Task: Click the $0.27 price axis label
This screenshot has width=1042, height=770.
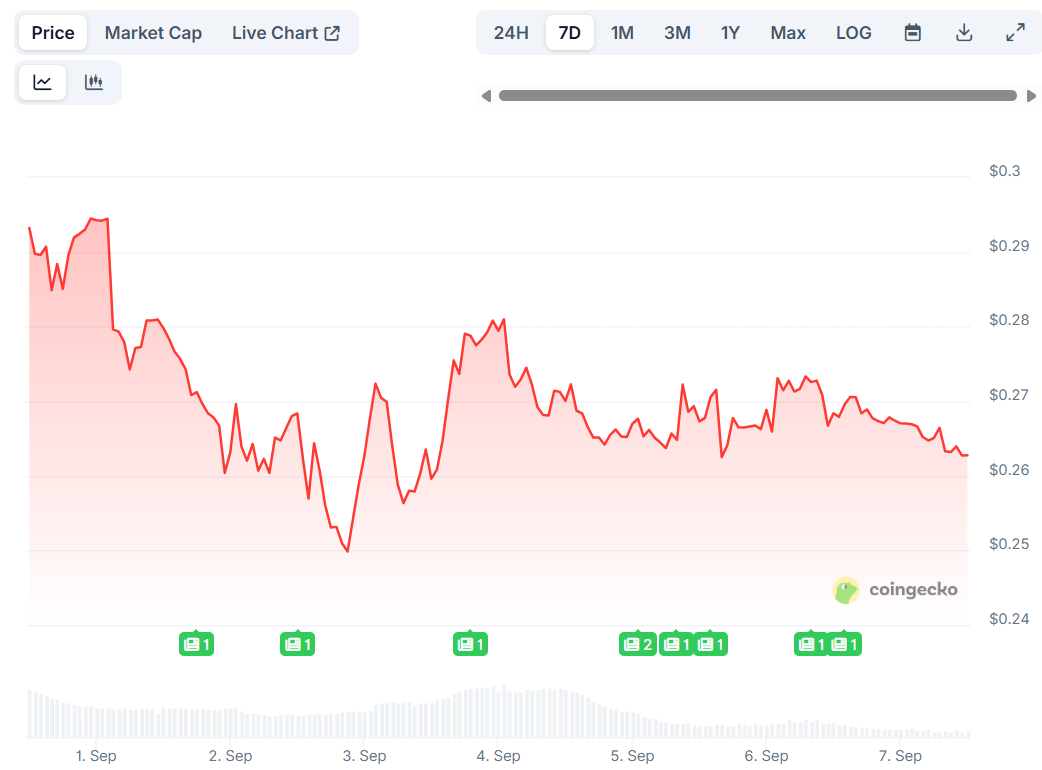Action: (x=1009, y=395)
